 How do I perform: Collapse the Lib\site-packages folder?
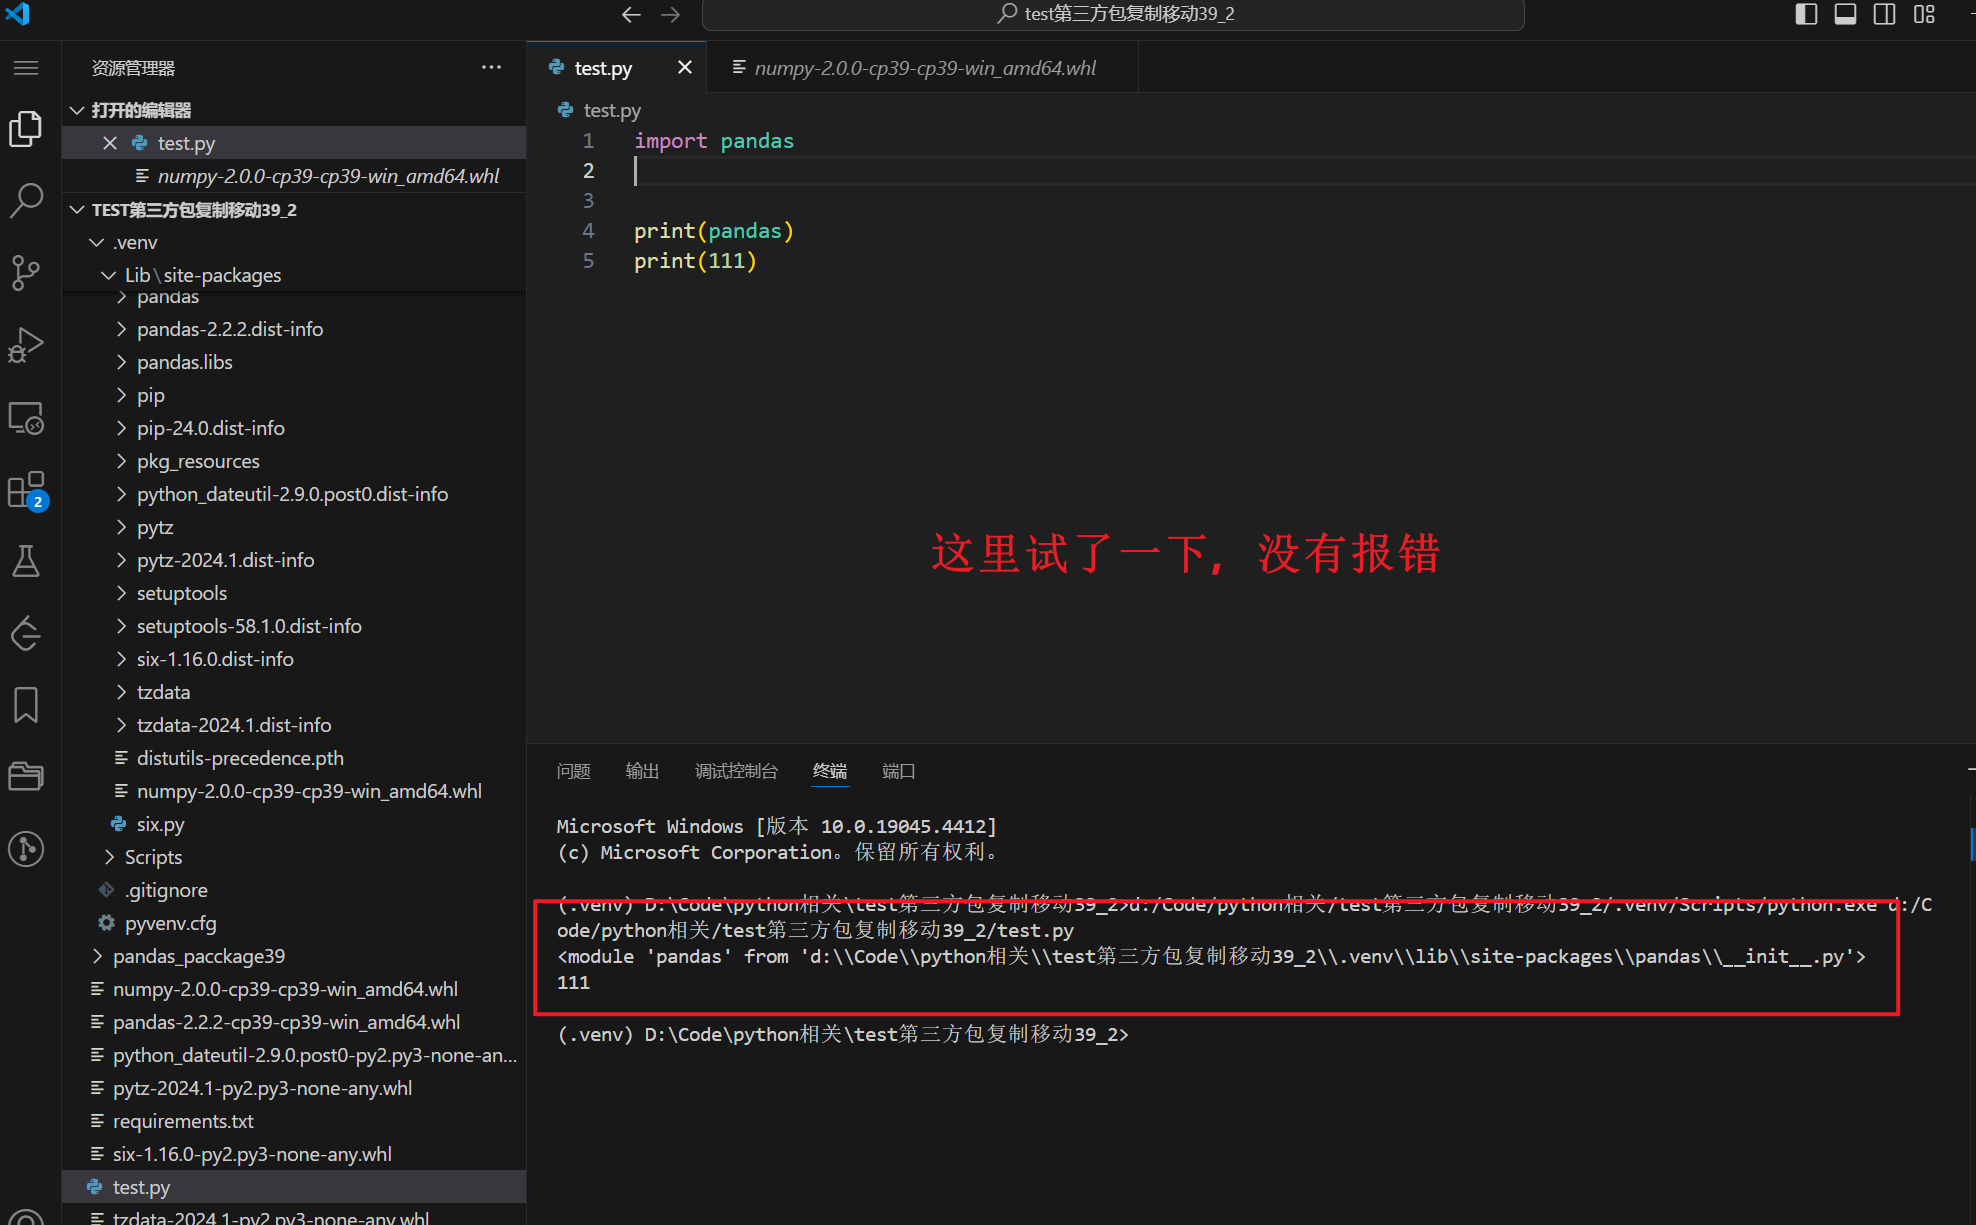(294, 275)
